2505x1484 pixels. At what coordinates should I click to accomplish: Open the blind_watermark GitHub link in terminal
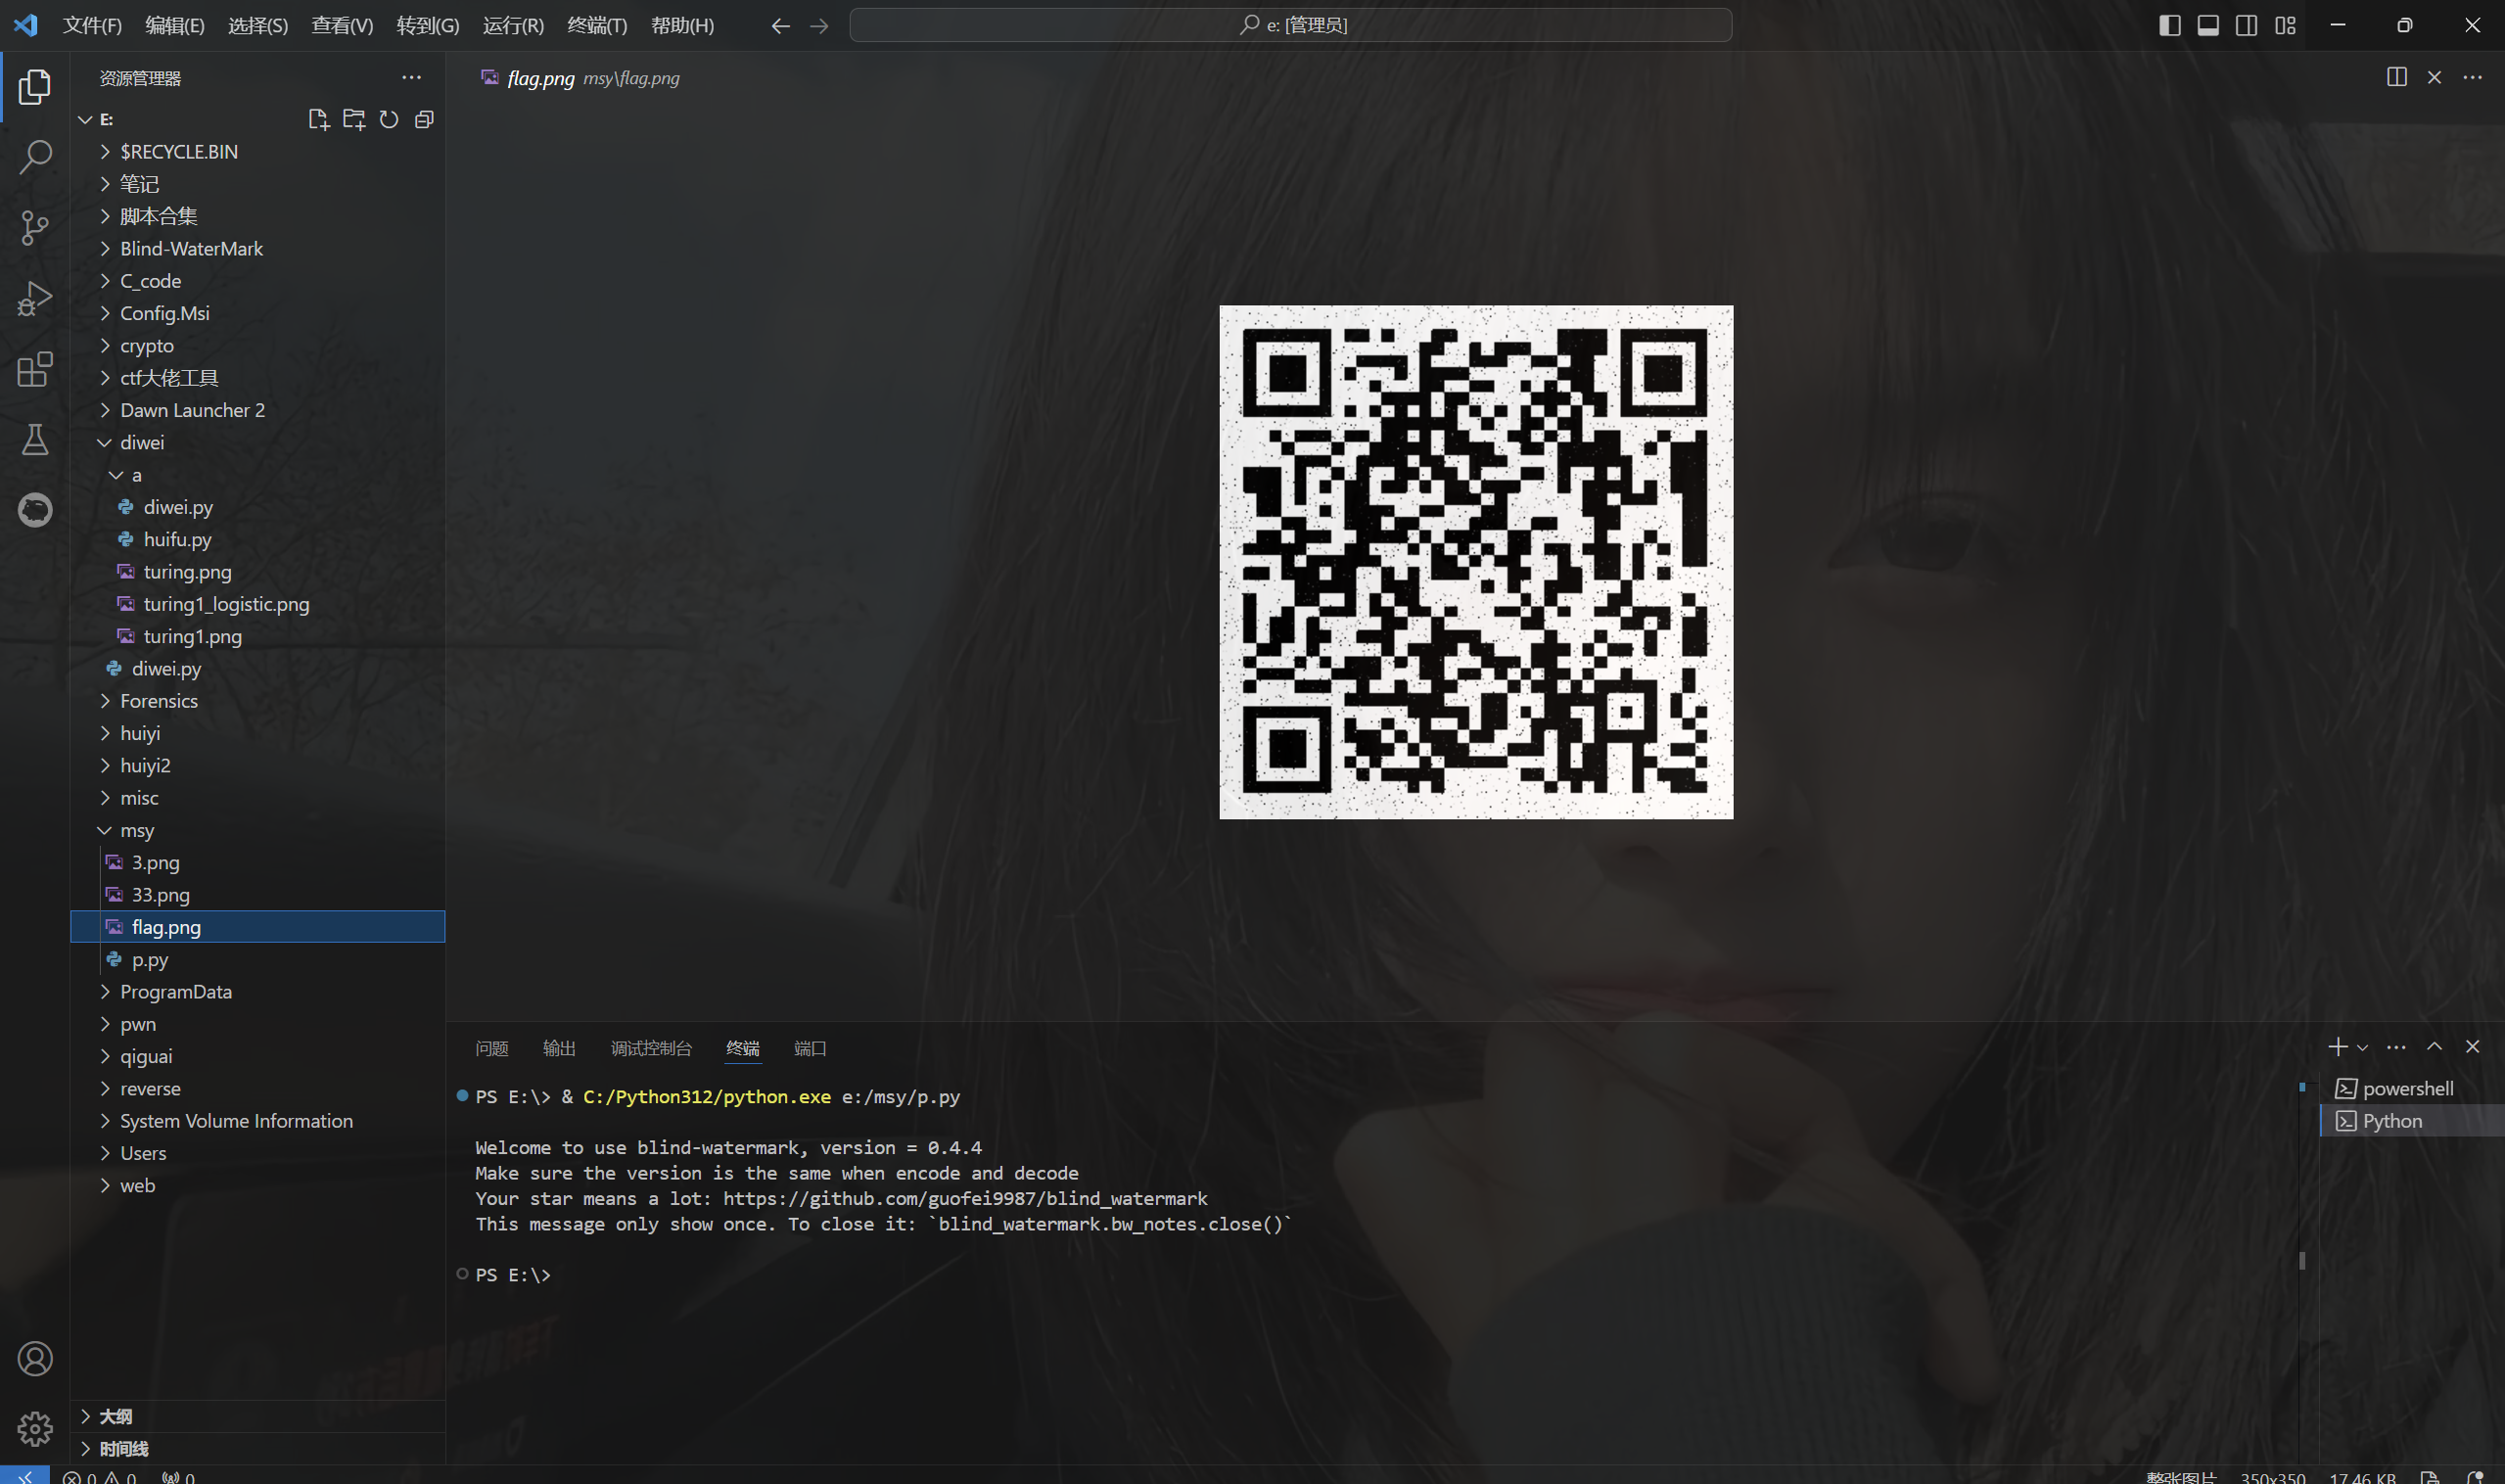tap(965, 1198)
